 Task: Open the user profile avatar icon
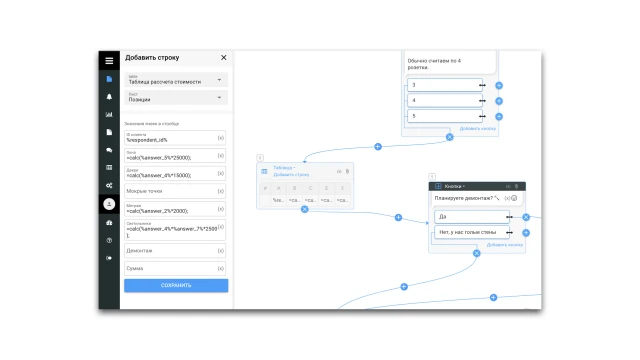point(109,204)
